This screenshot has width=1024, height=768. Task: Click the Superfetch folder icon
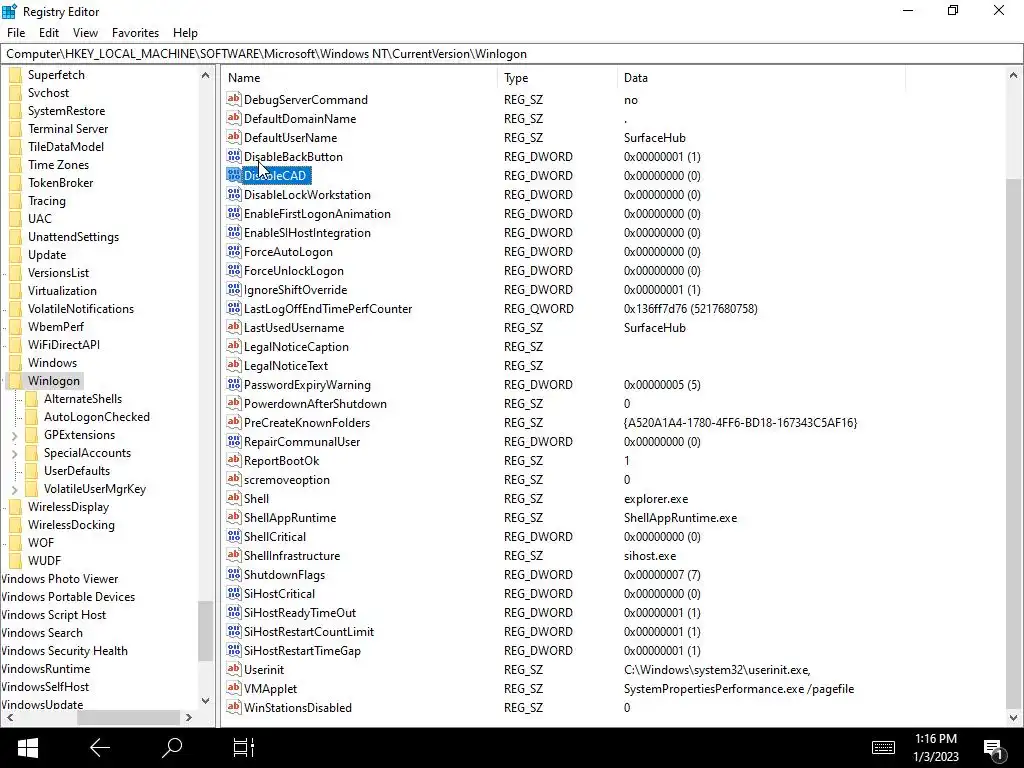tap(16, 74)
